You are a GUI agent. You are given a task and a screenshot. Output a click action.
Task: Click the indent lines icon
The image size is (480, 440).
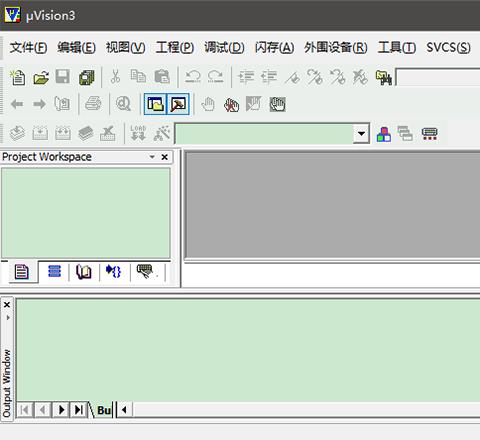[246, 77]
